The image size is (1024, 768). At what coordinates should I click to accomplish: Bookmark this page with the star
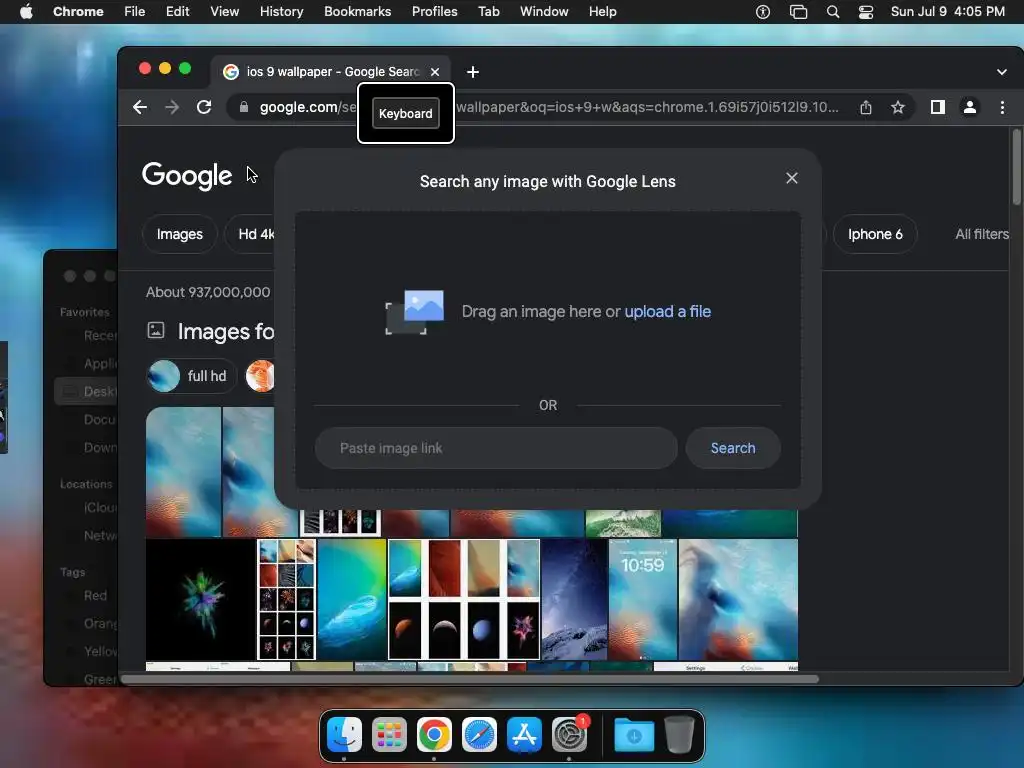pos(898,107)
